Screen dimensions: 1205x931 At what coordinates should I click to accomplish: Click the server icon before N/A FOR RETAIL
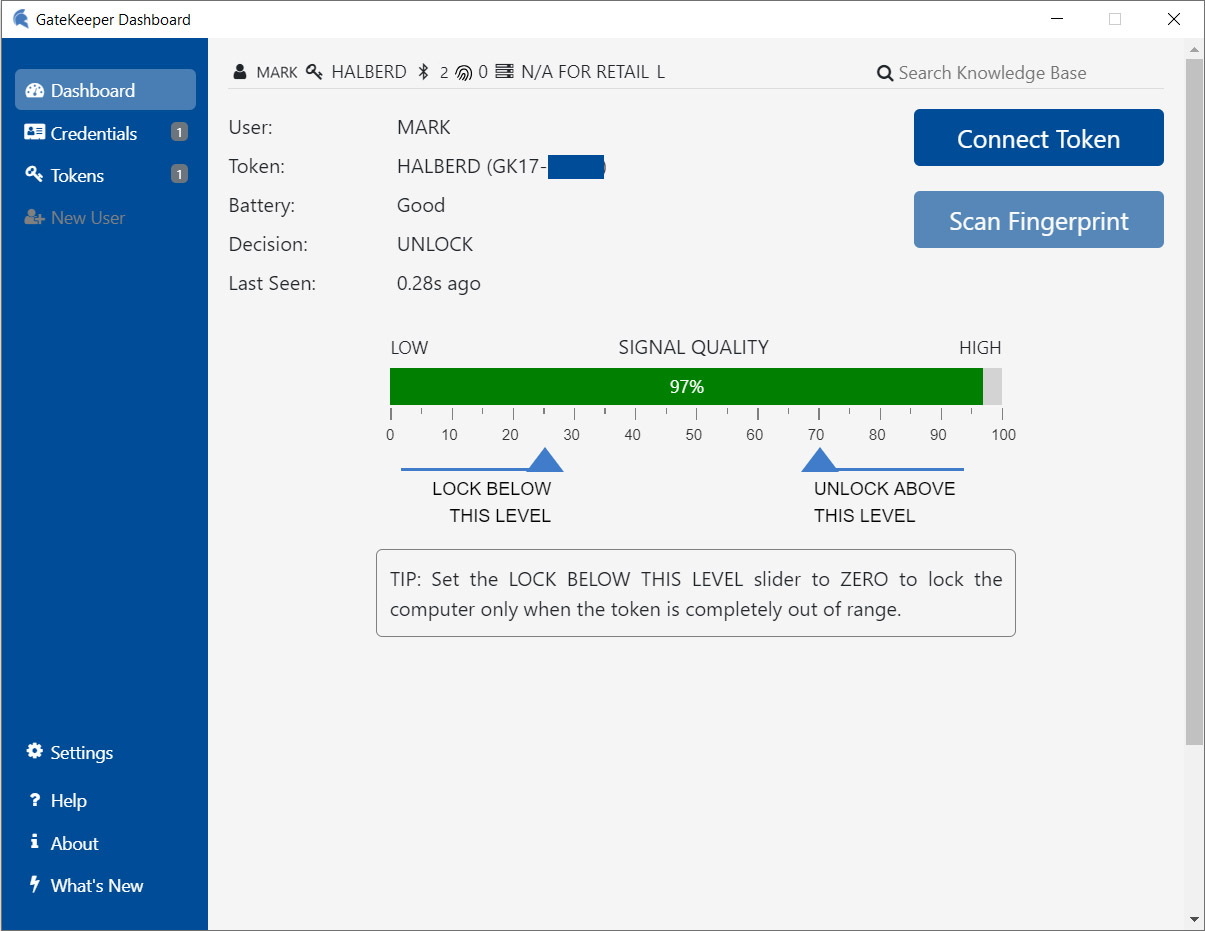tap(504, 72)
